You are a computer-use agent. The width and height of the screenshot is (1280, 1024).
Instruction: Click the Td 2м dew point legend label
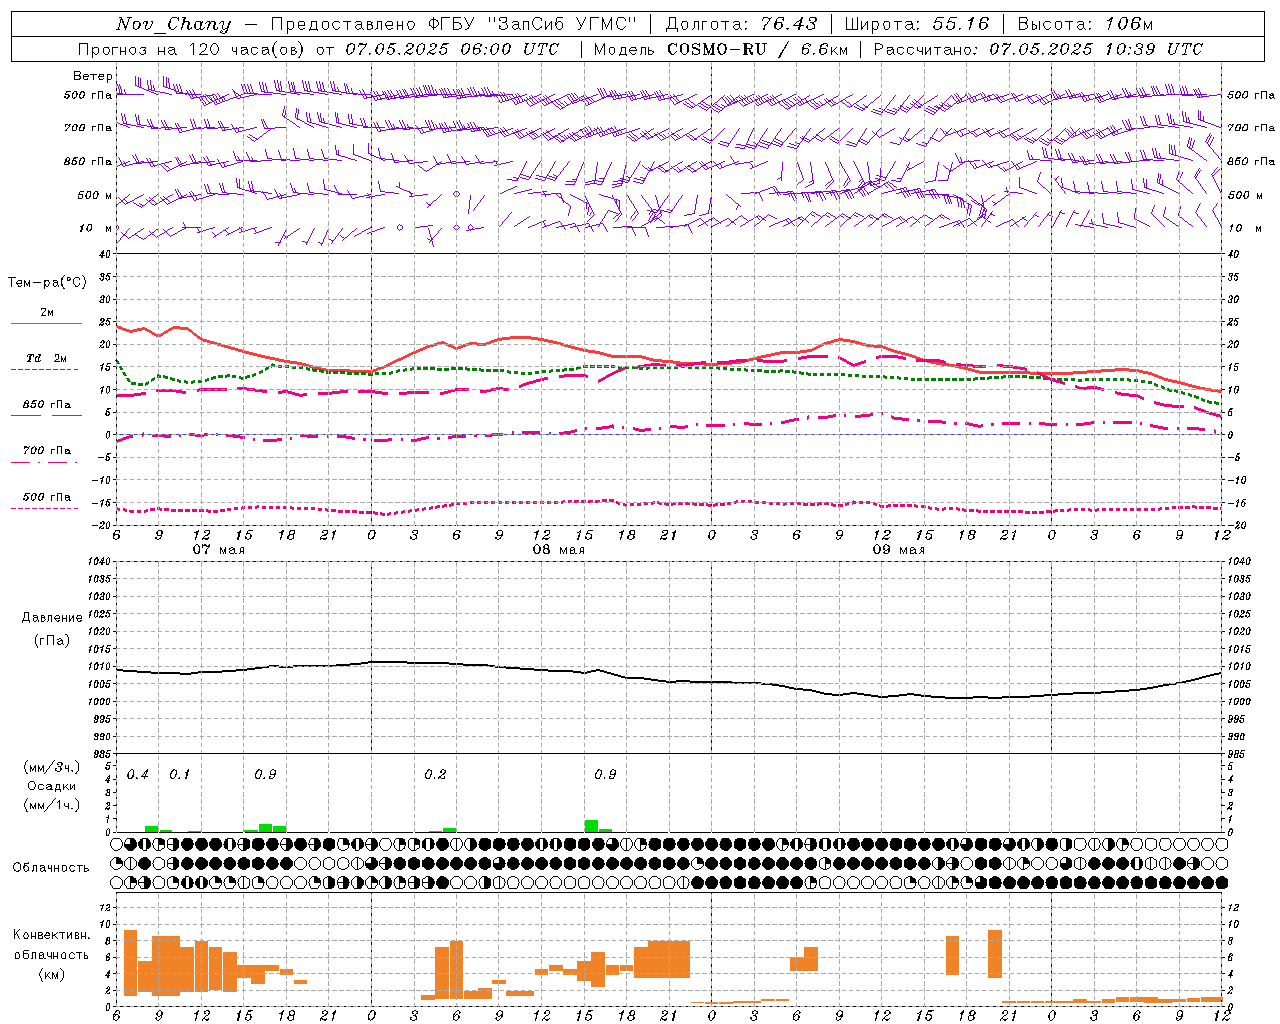coord(47,358)
